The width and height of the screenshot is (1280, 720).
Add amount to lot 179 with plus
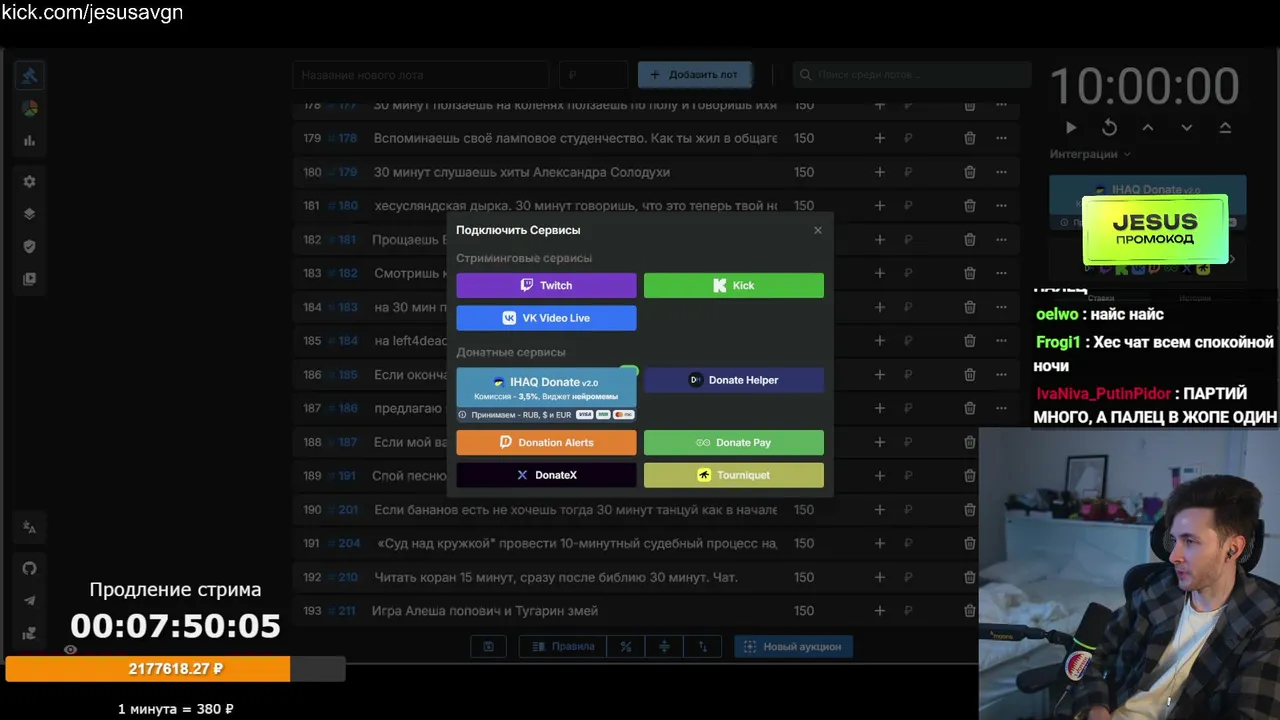click(880, 138)
